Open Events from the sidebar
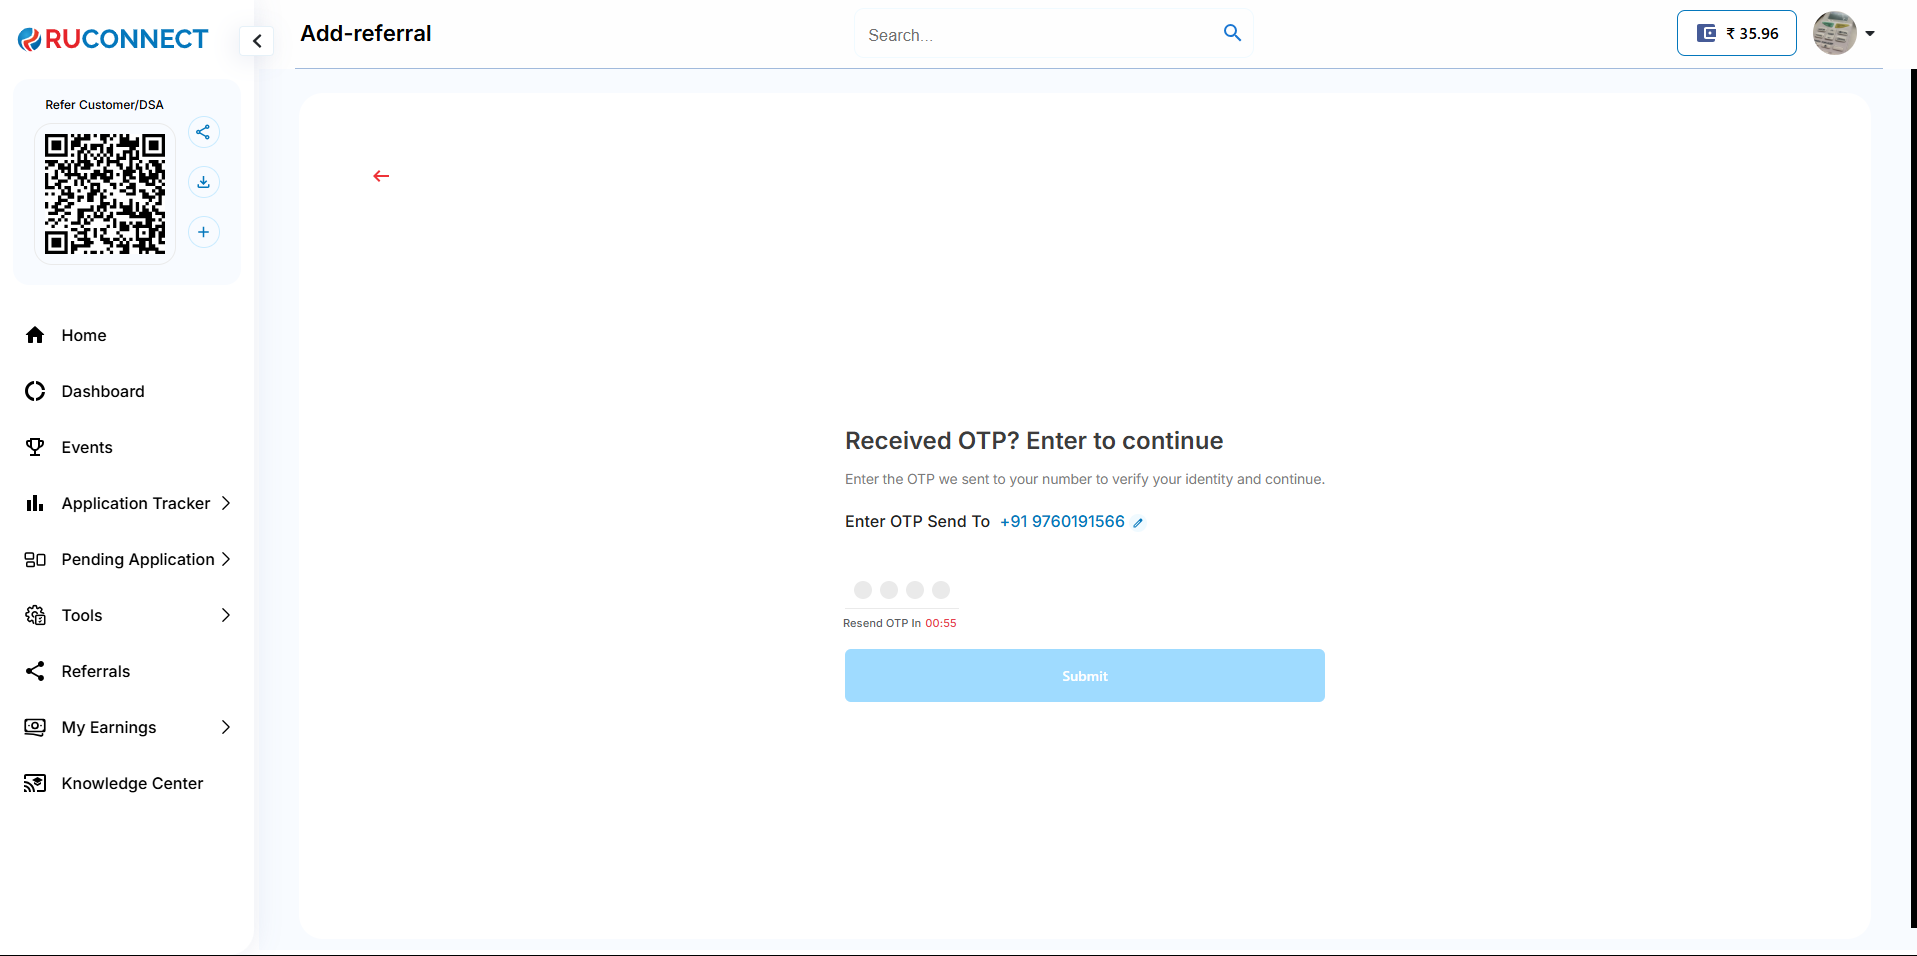The image size is (1917, 956). click(87, 447)
